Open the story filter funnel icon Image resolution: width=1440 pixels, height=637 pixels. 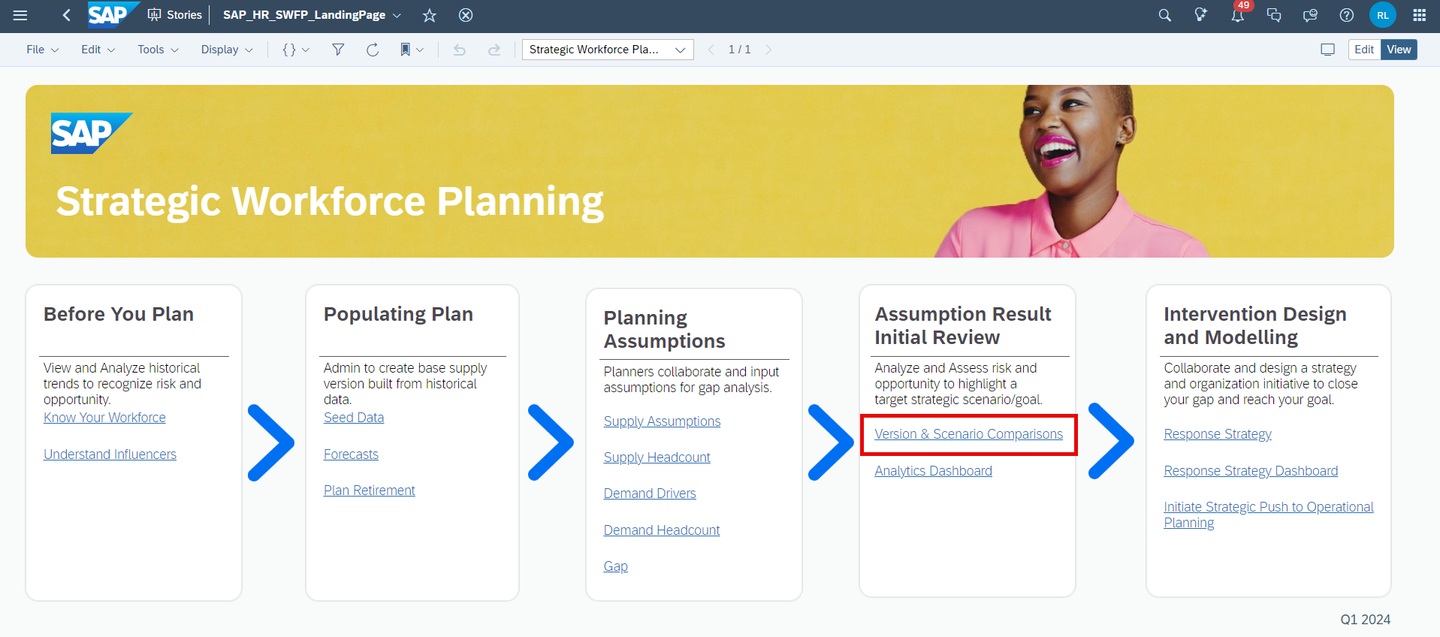pyautogui.click(x=338, y=49)
